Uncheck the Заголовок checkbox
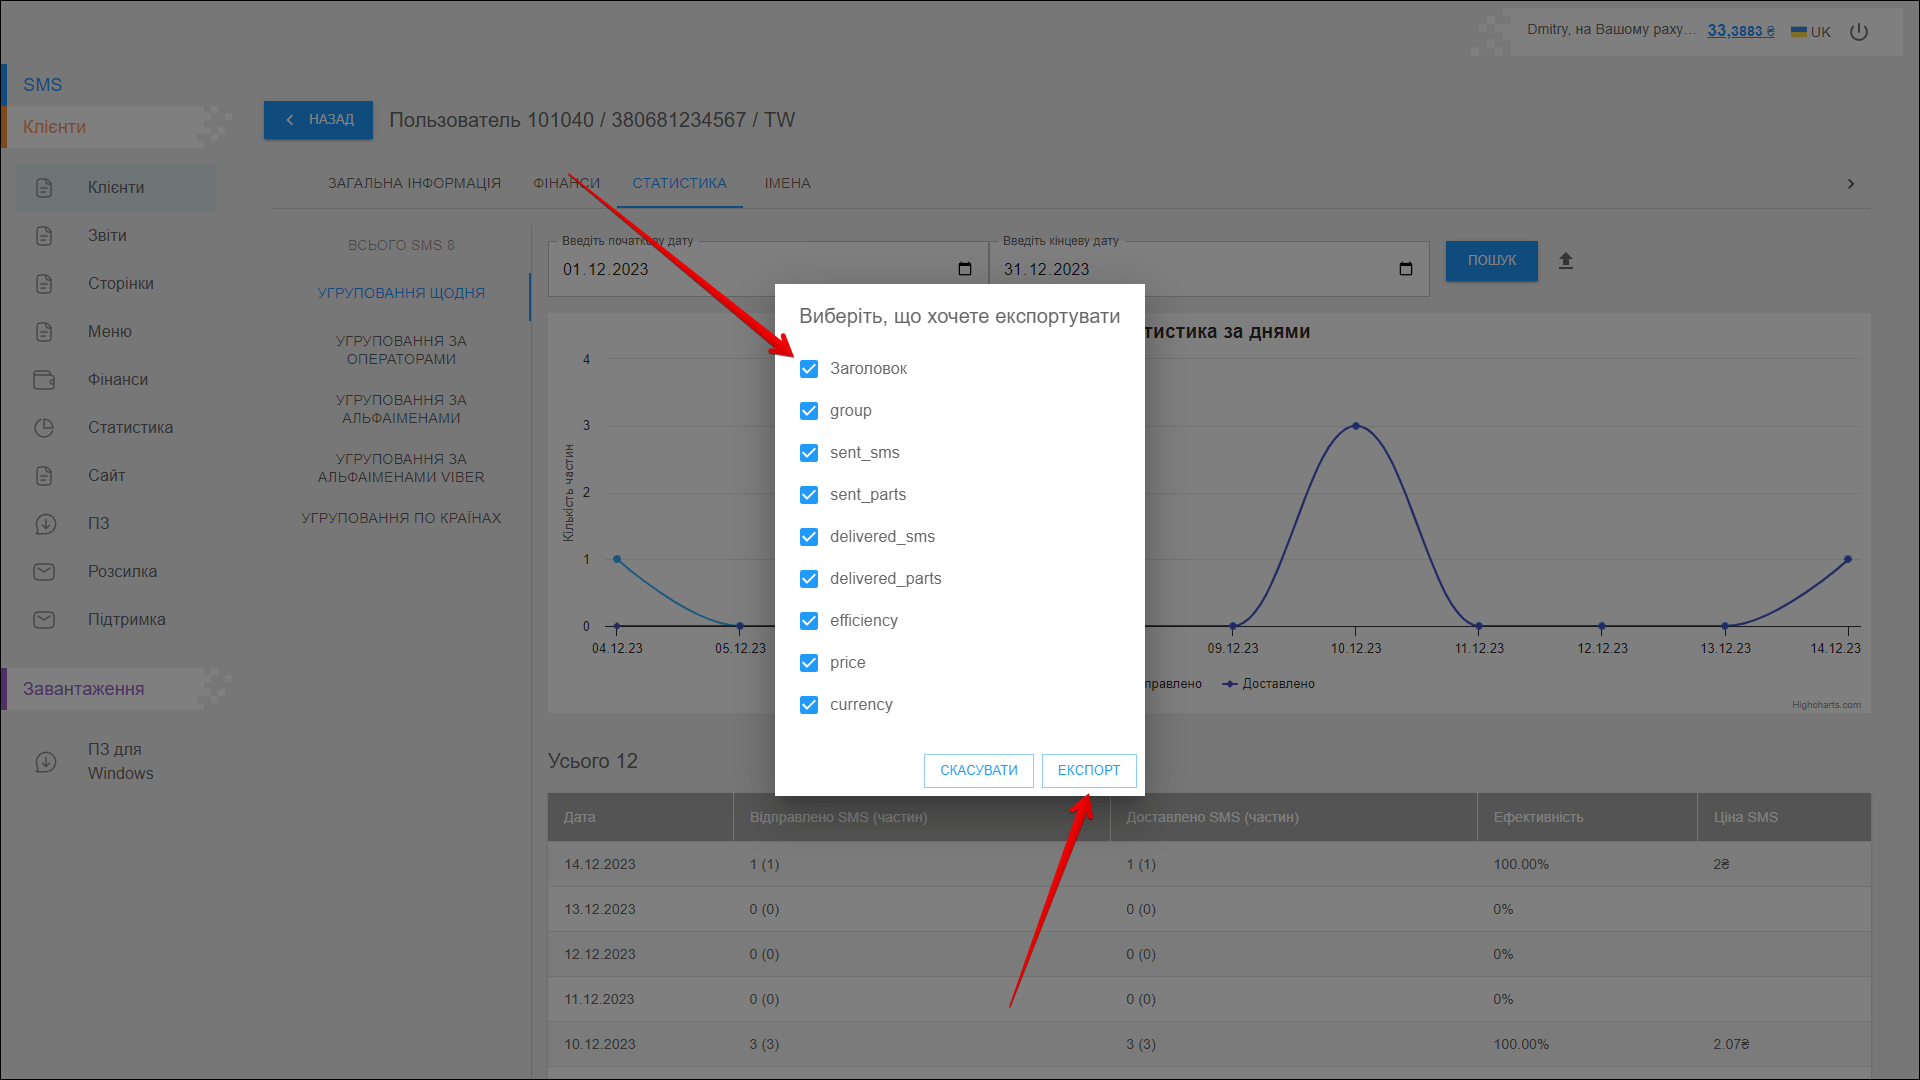 [809, 369]
